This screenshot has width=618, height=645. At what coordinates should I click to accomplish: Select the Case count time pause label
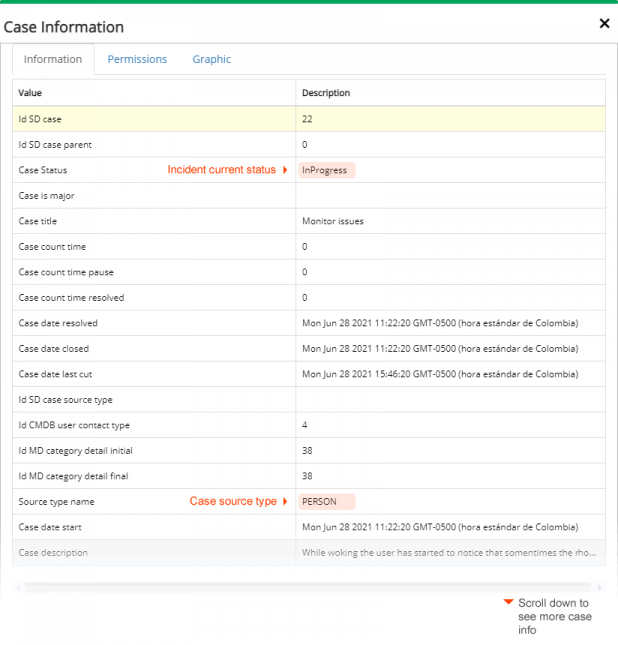(x=66, y=272)
